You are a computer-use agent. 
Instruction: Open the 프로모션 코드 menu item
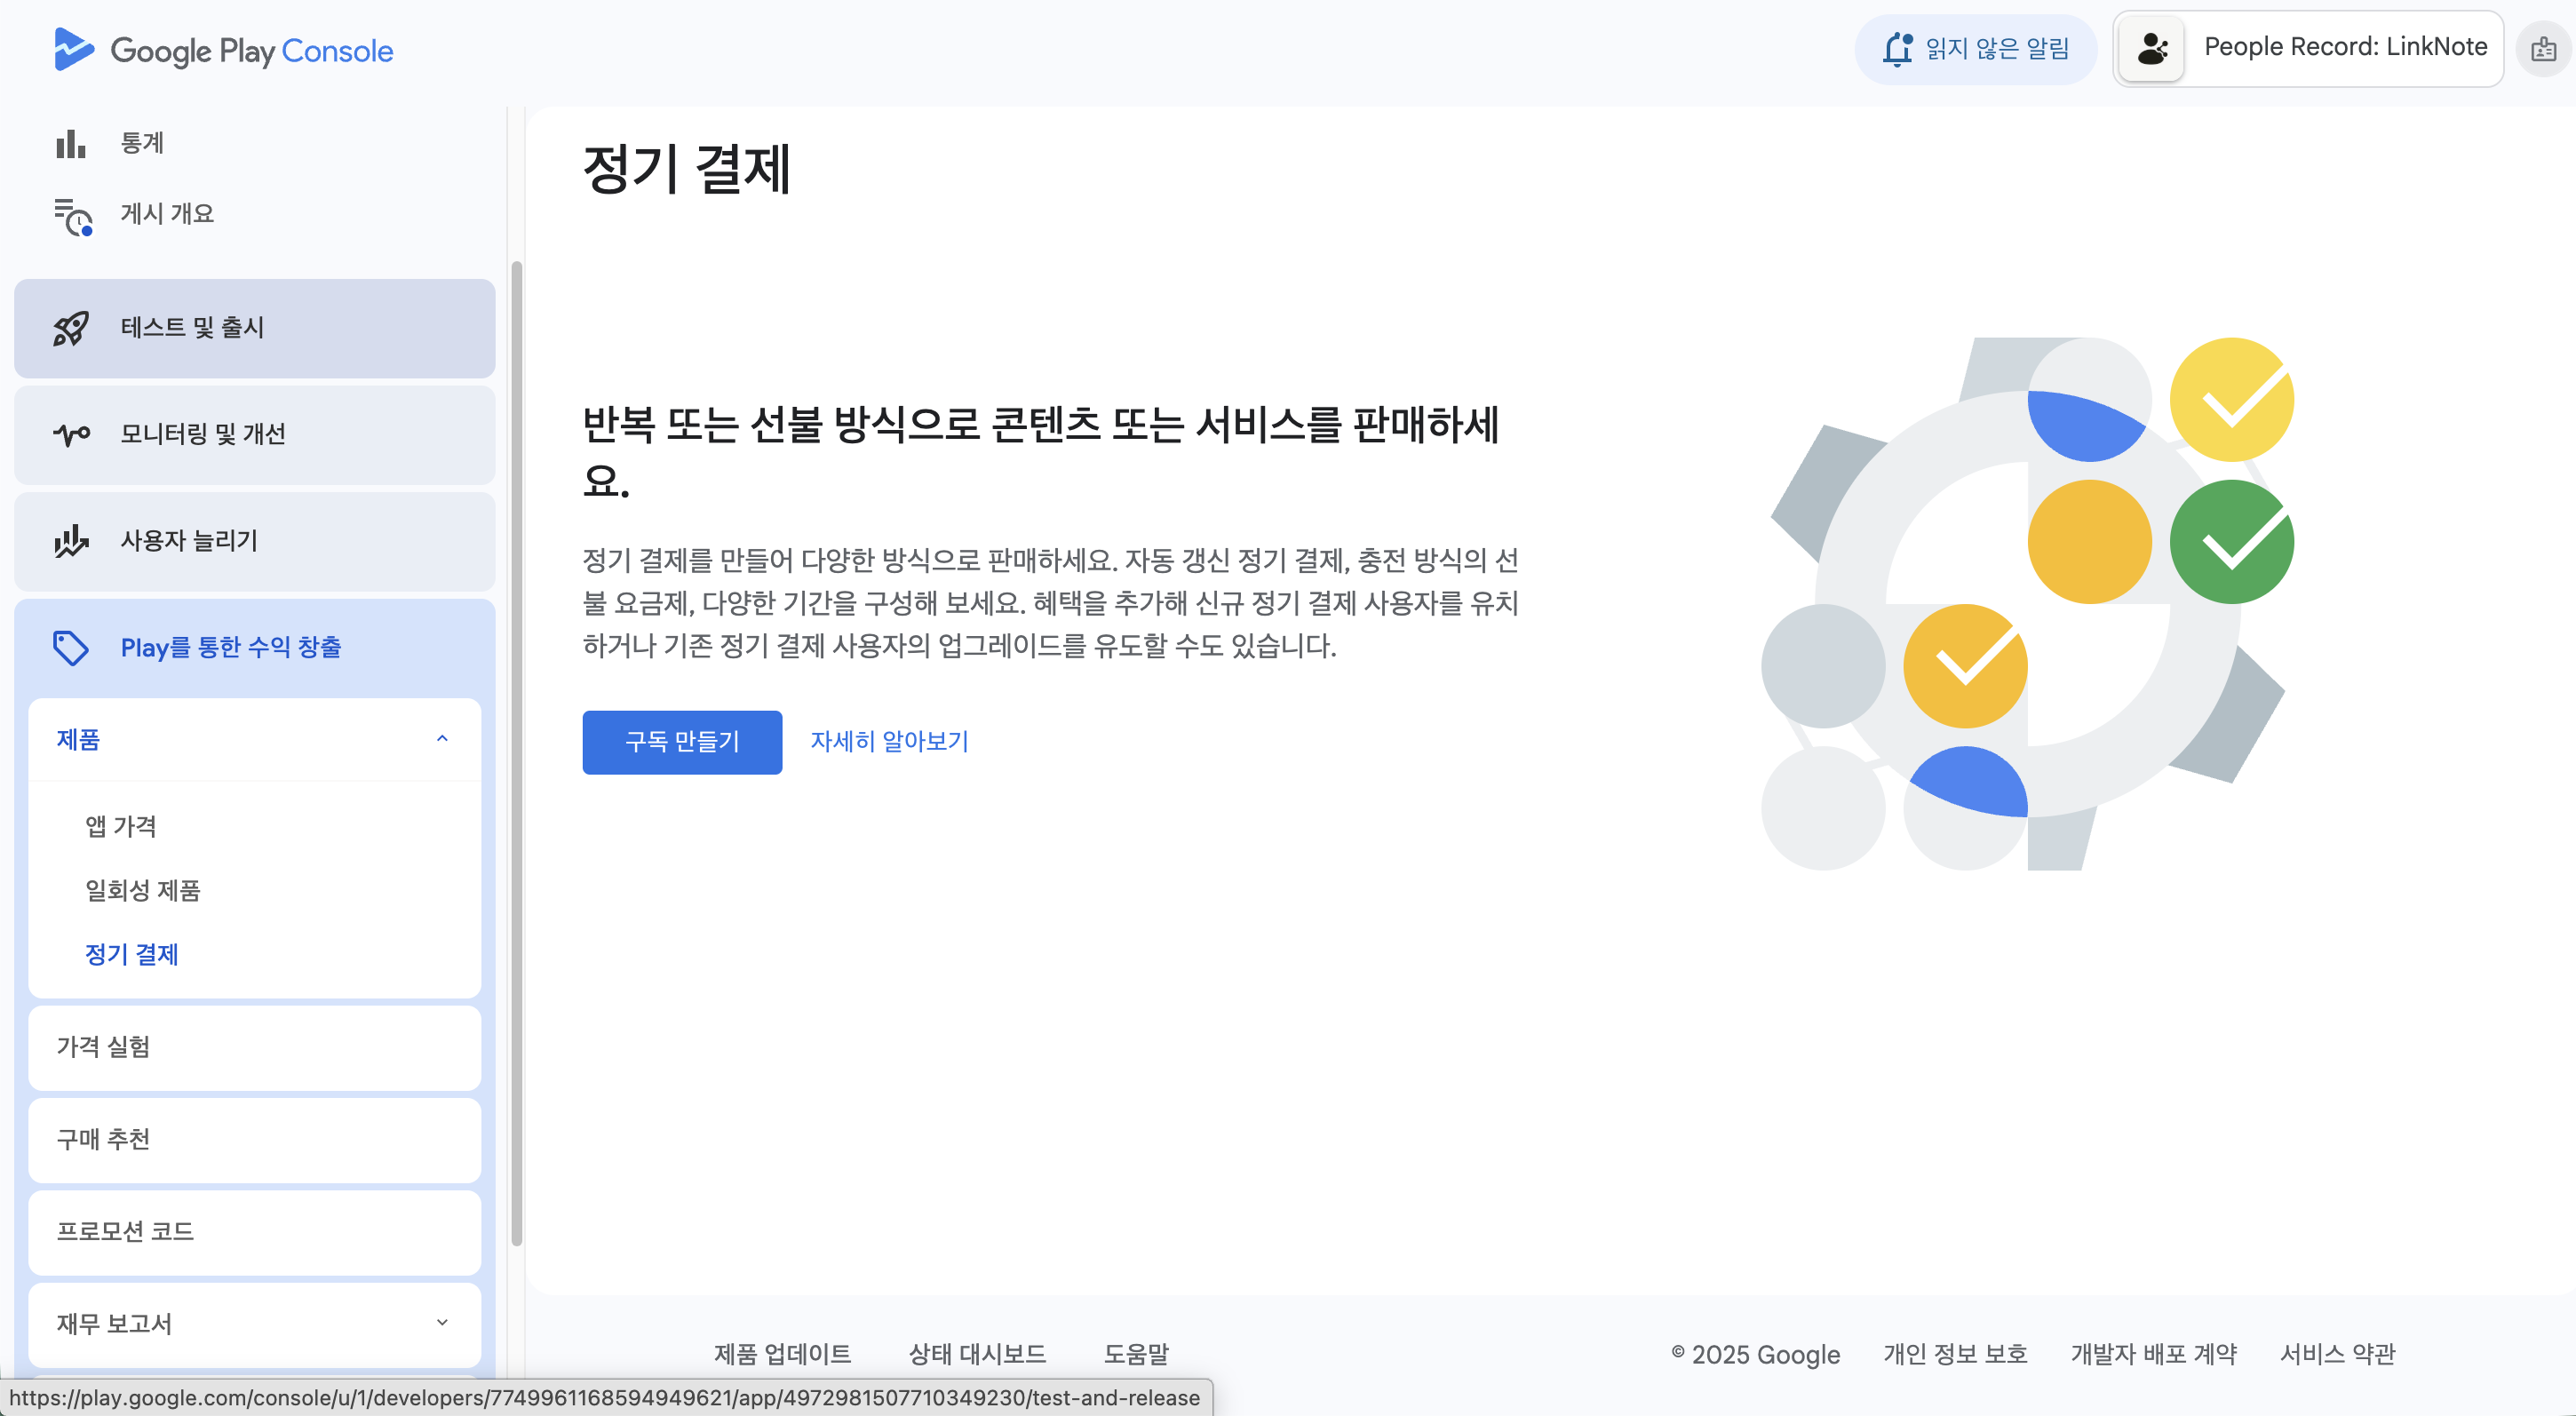[x=125, y=1232]
